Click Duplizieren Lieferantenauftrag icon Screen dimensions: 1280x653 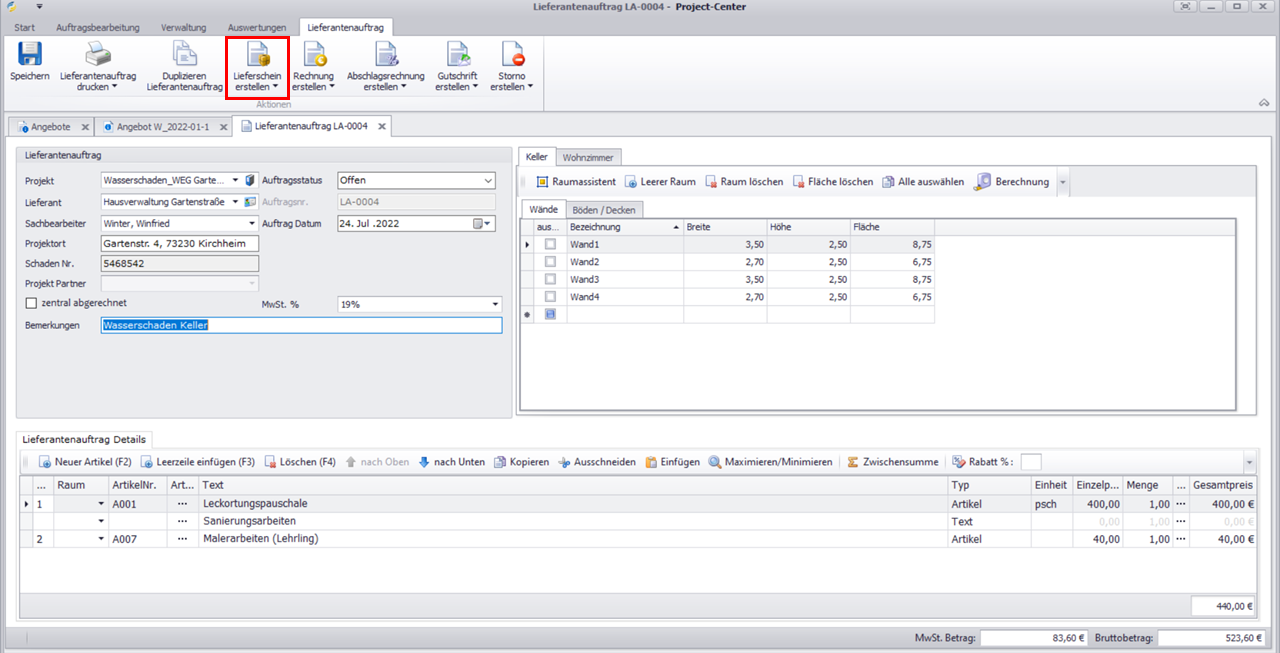pyautogui.click(x=184, y=55)
